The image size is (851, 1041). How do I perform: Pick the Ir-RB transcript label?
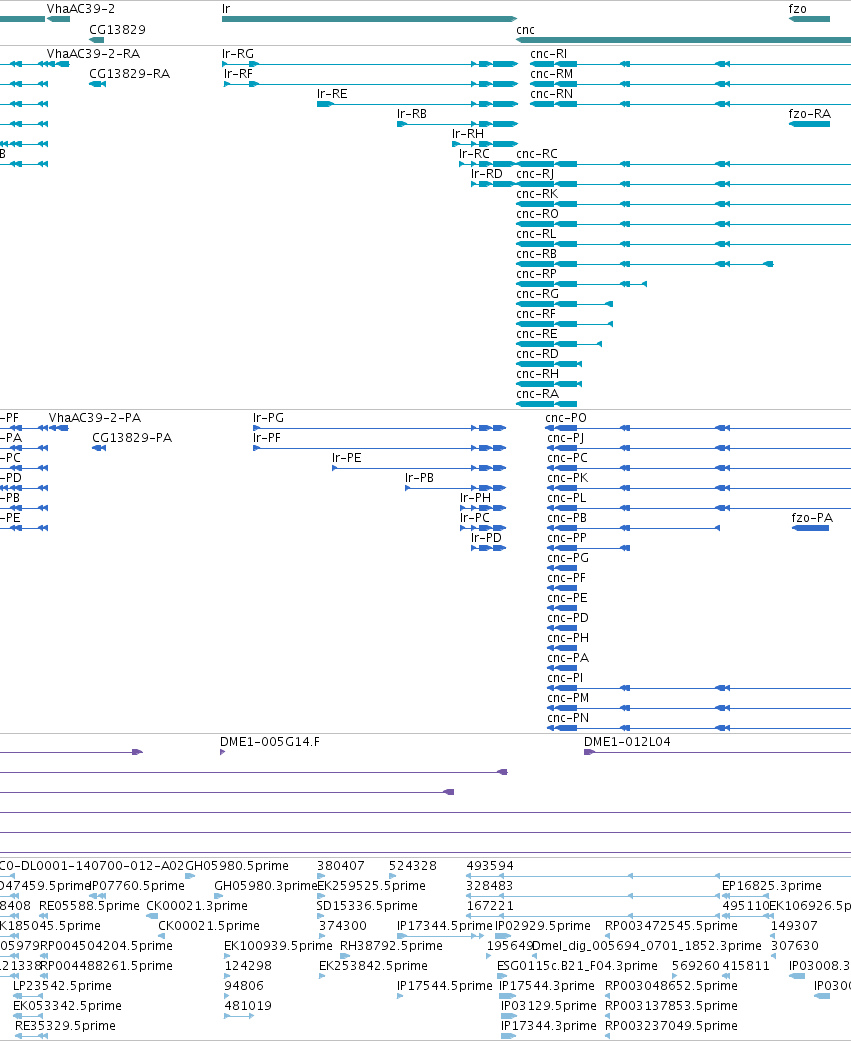tap(412, 114)
